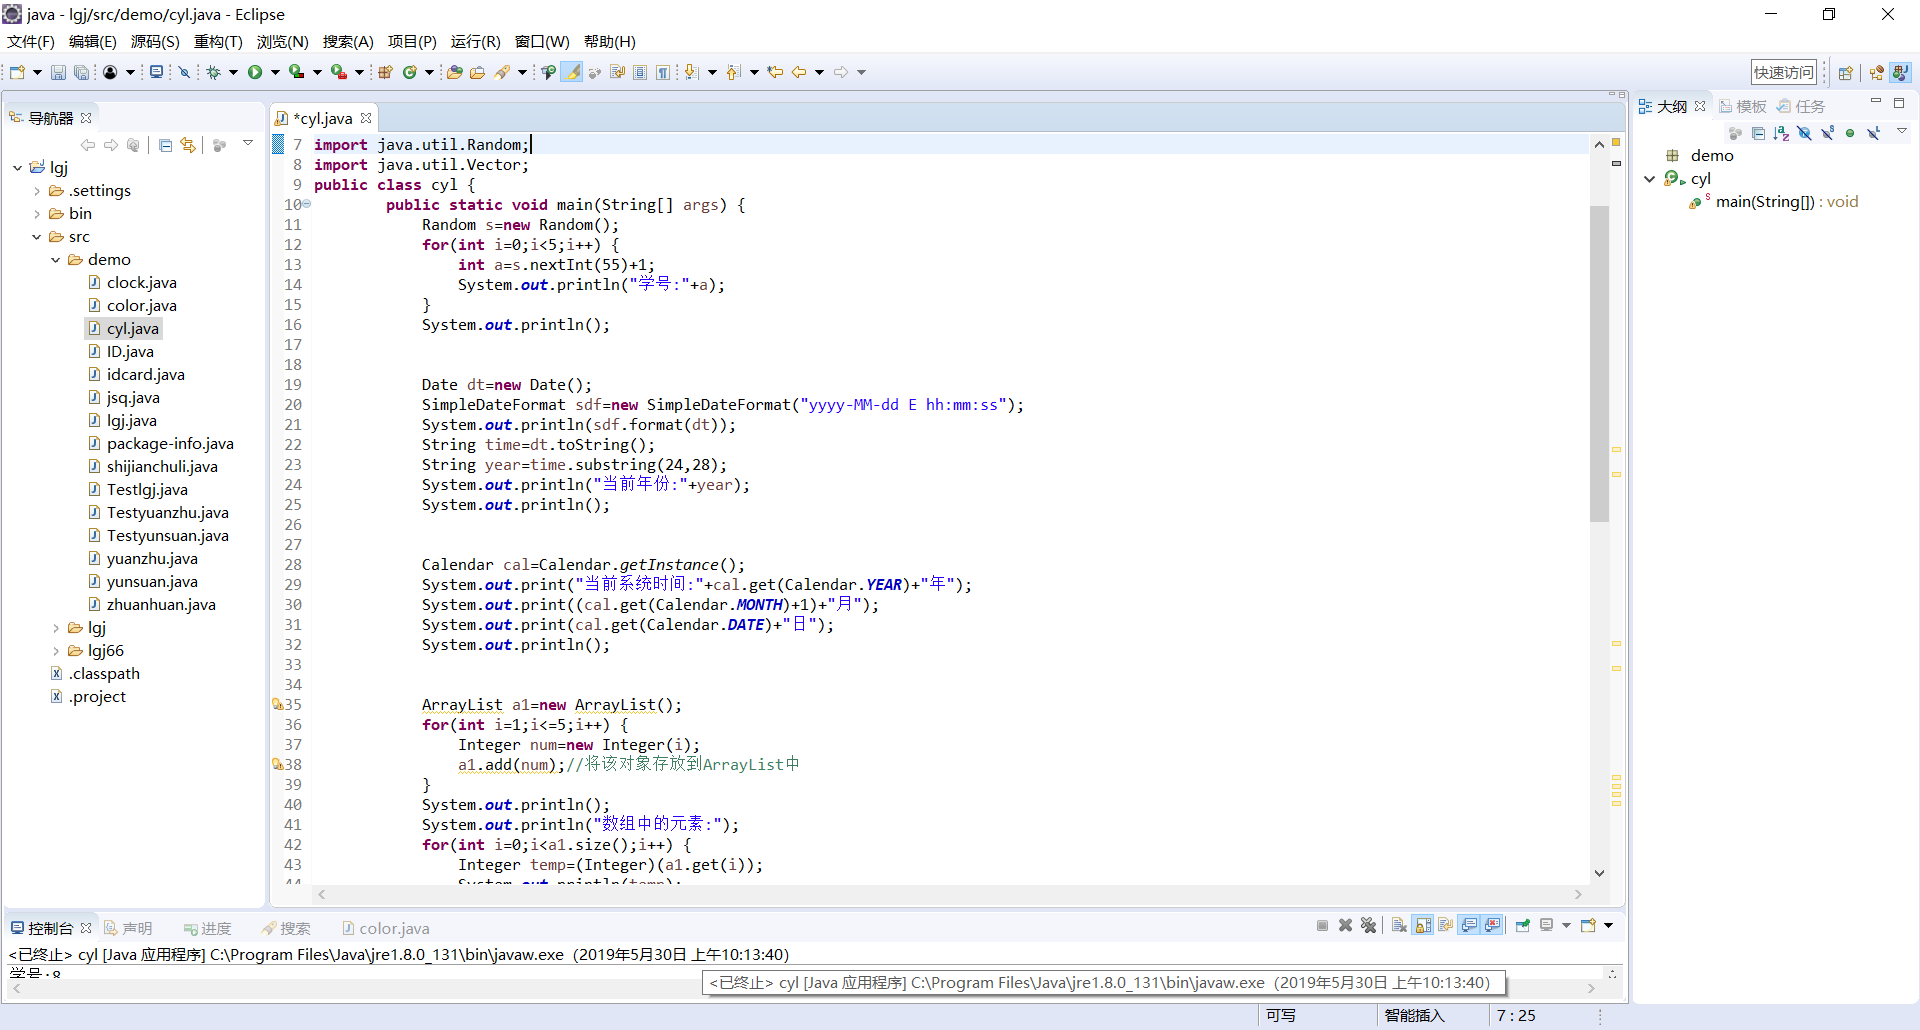The height and width of the screenshot is (1030, 1920).
Task: Select main(String[]) in the outline
Action: pos(1765,202)
